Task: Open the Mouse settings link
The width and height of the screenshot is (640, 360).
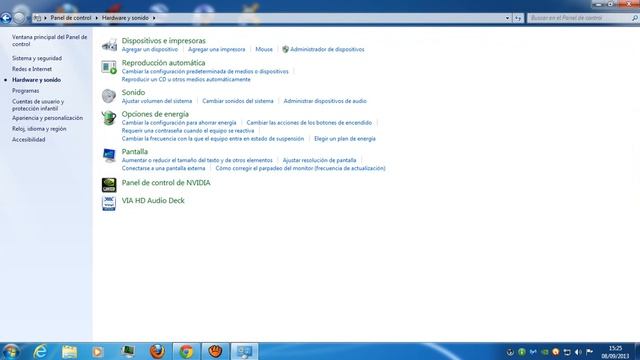Action: [x=264, y=49]
